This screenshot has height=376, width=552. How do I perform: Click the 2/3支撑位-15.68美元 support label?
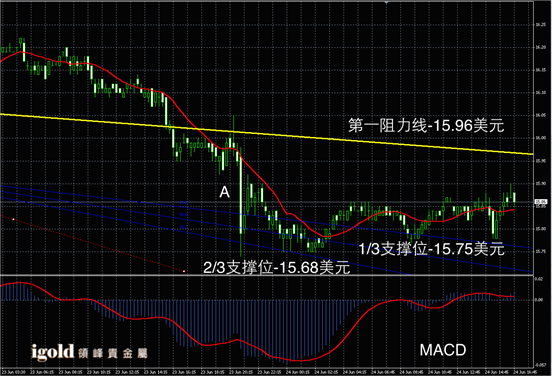(x=277, y=268)
